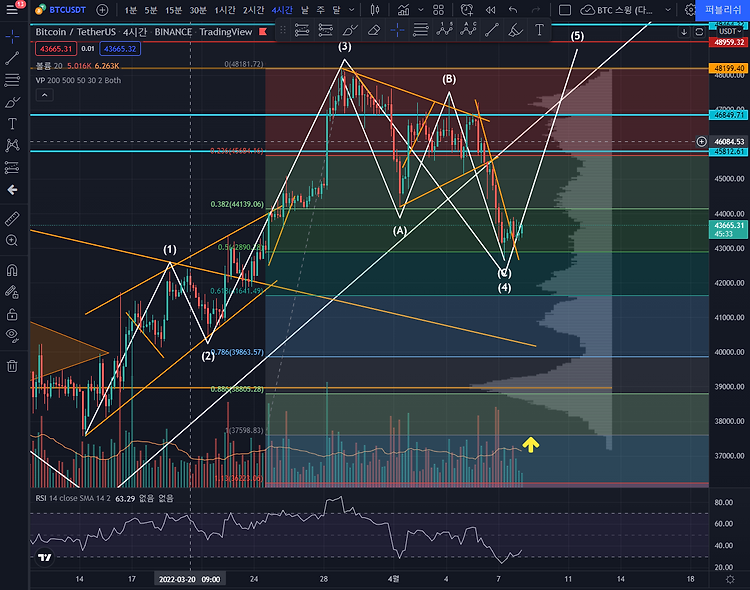
Task: Select the zoom in tool
Action: (x=12, y=240)
